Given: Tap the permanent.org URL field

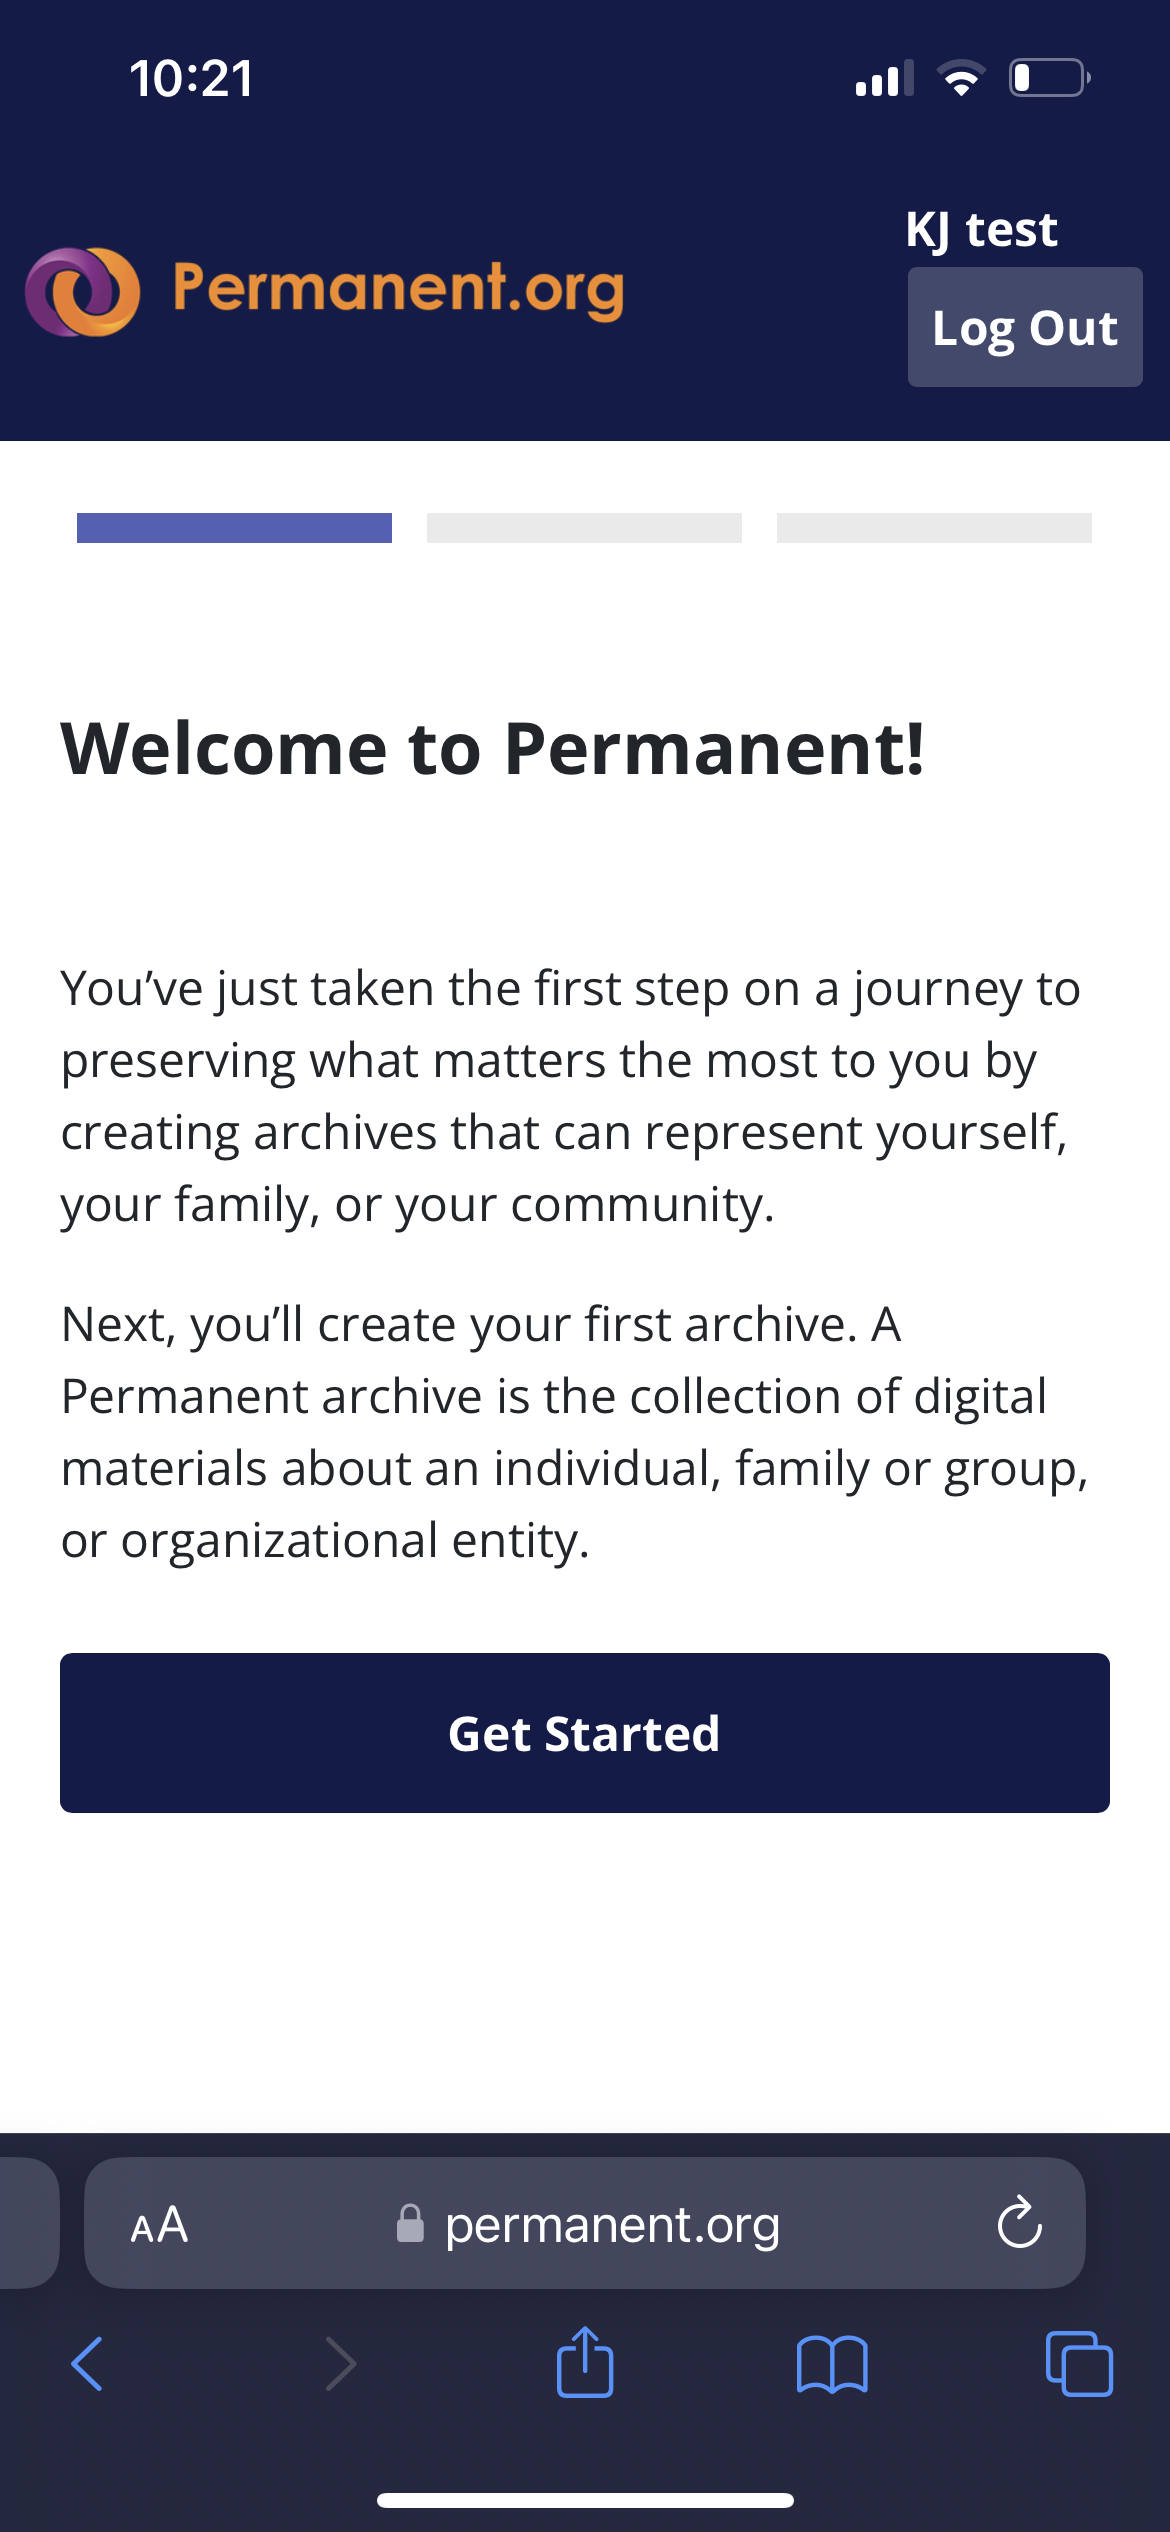Looking at the screenshot, I should 612,2225.
